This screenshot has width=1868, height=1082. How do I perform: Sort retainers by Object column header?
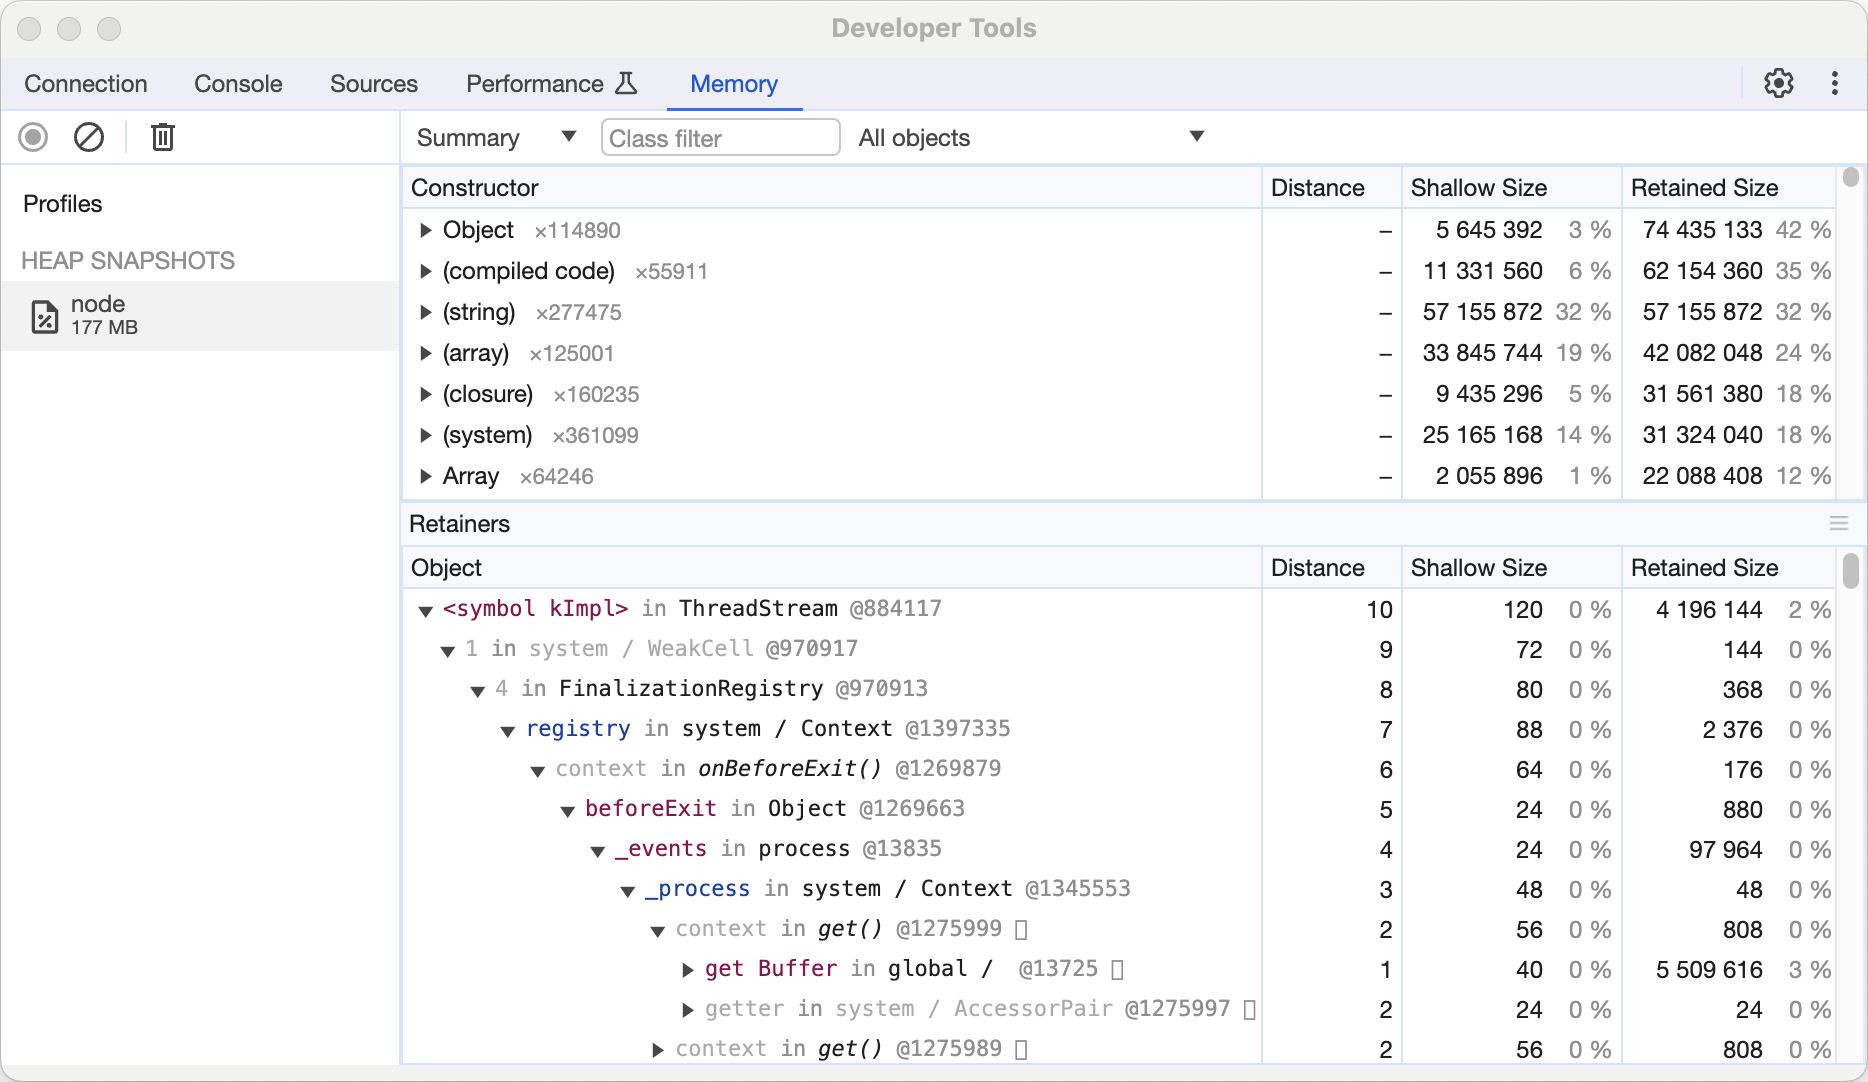click(x=832, y=568)
